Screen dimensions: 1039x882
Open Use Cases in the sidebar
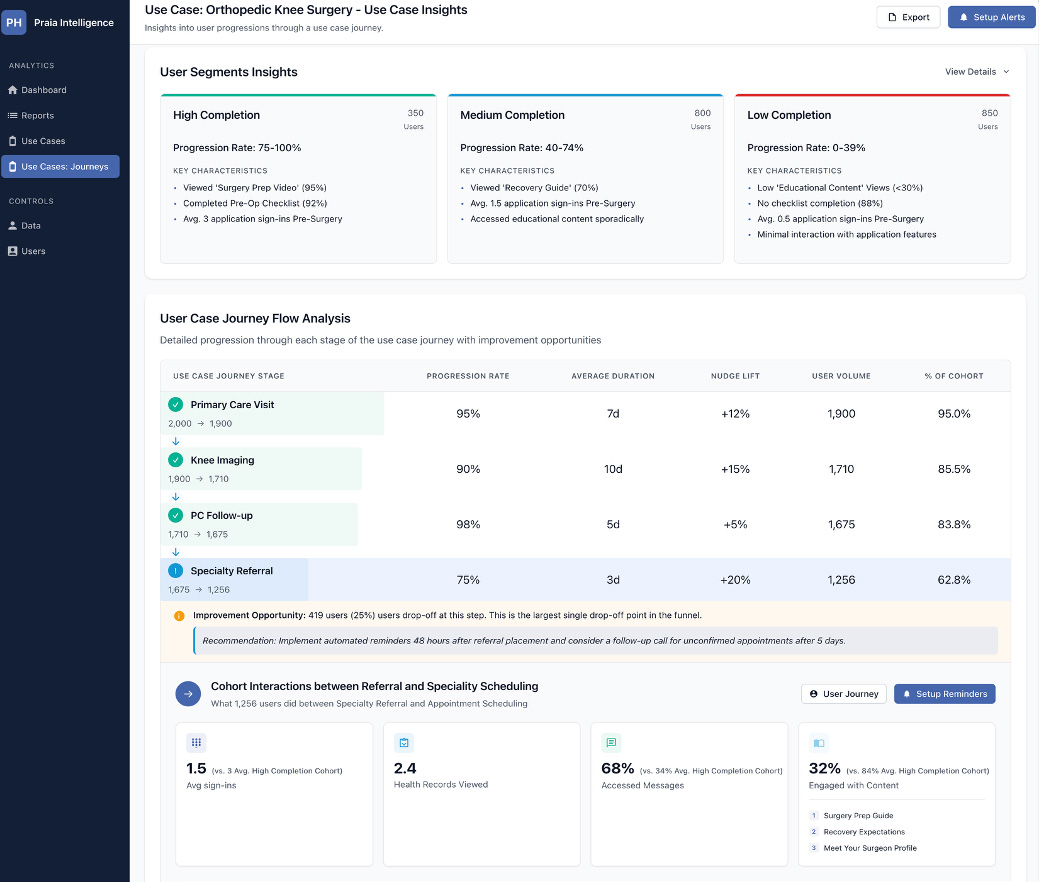(x=44, y=140)
